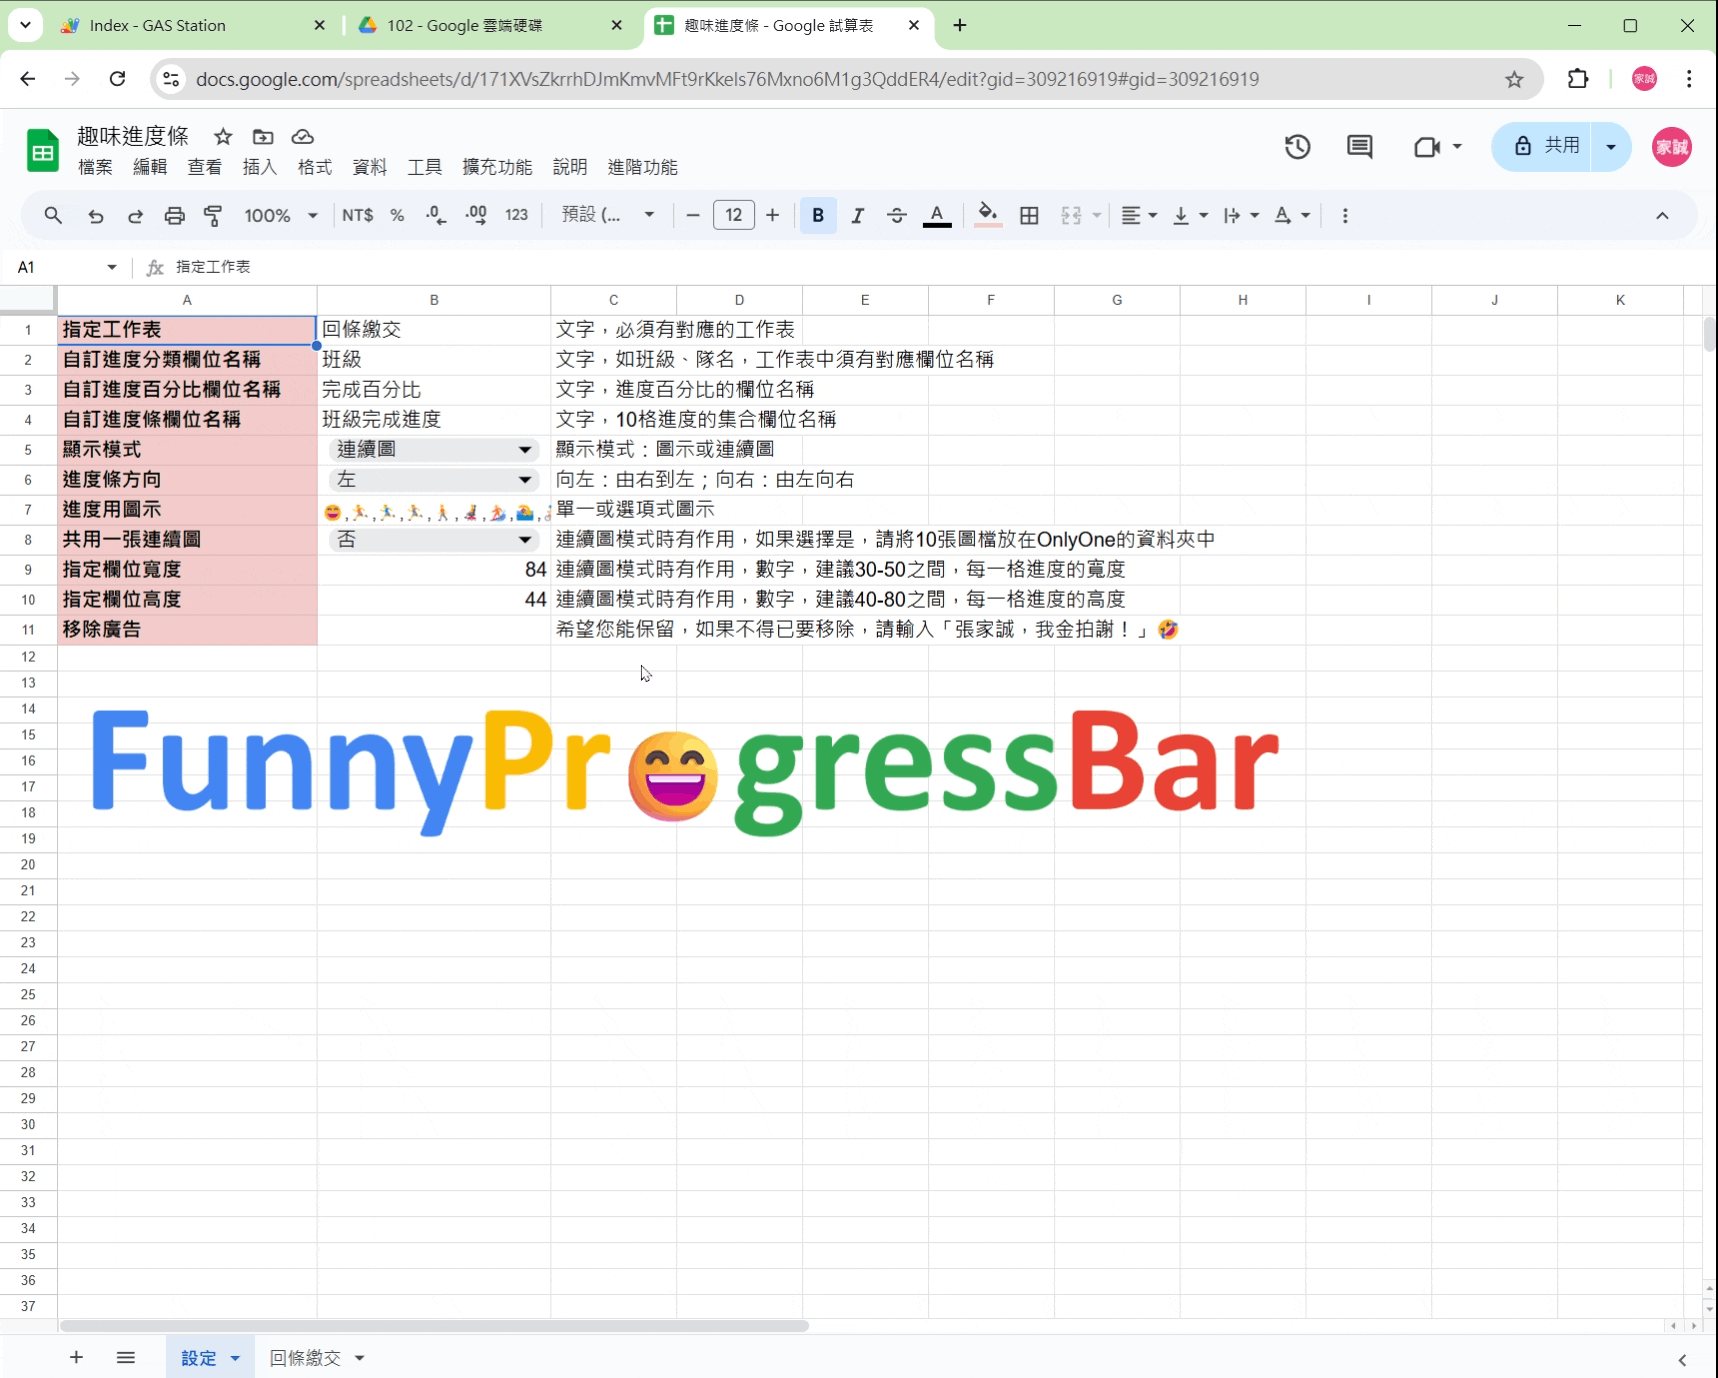
Task: Open the browser extensions menu
Action: (x=1578, y=79)
